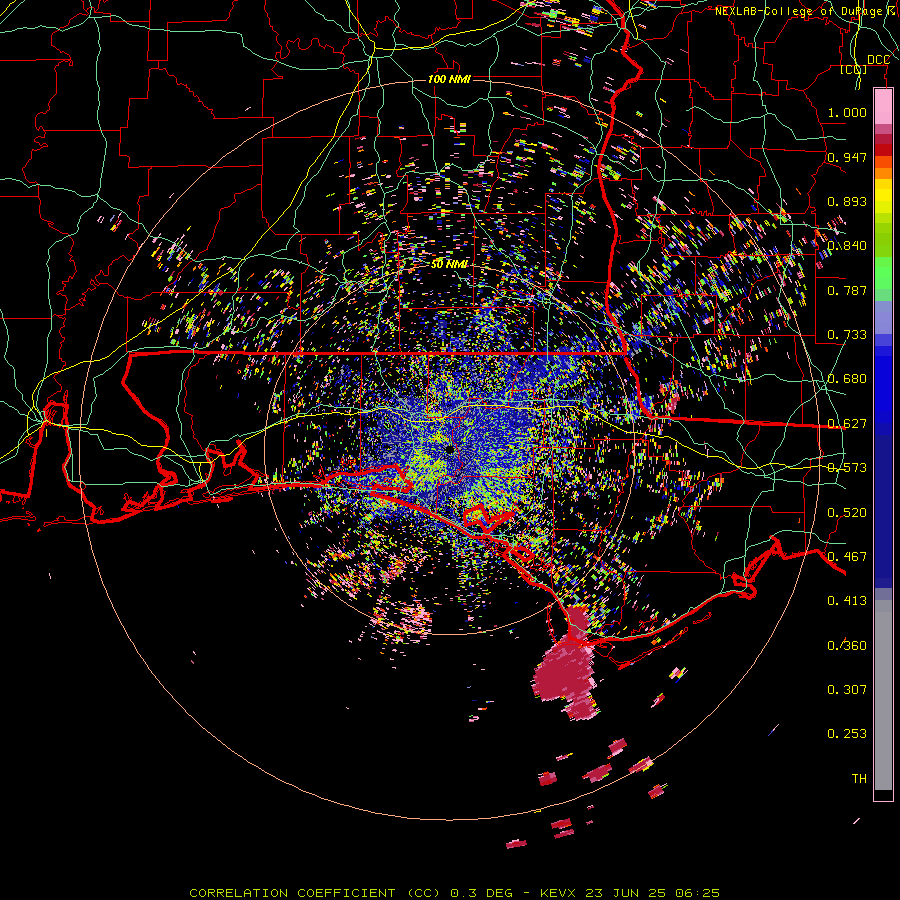Select the 0.627 scale value
The height and width of the screenshot is (900, 900).
pyautogui.click(x=847, y=424)
